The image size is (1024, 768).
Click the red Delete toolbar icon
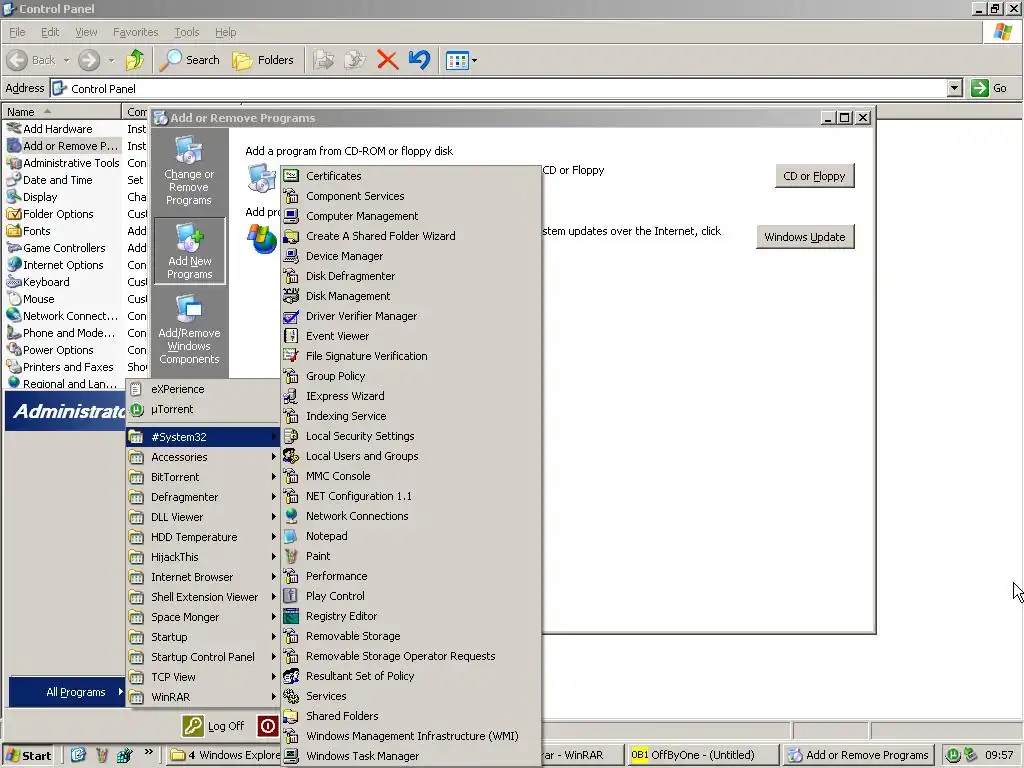(x=387, y=60)
